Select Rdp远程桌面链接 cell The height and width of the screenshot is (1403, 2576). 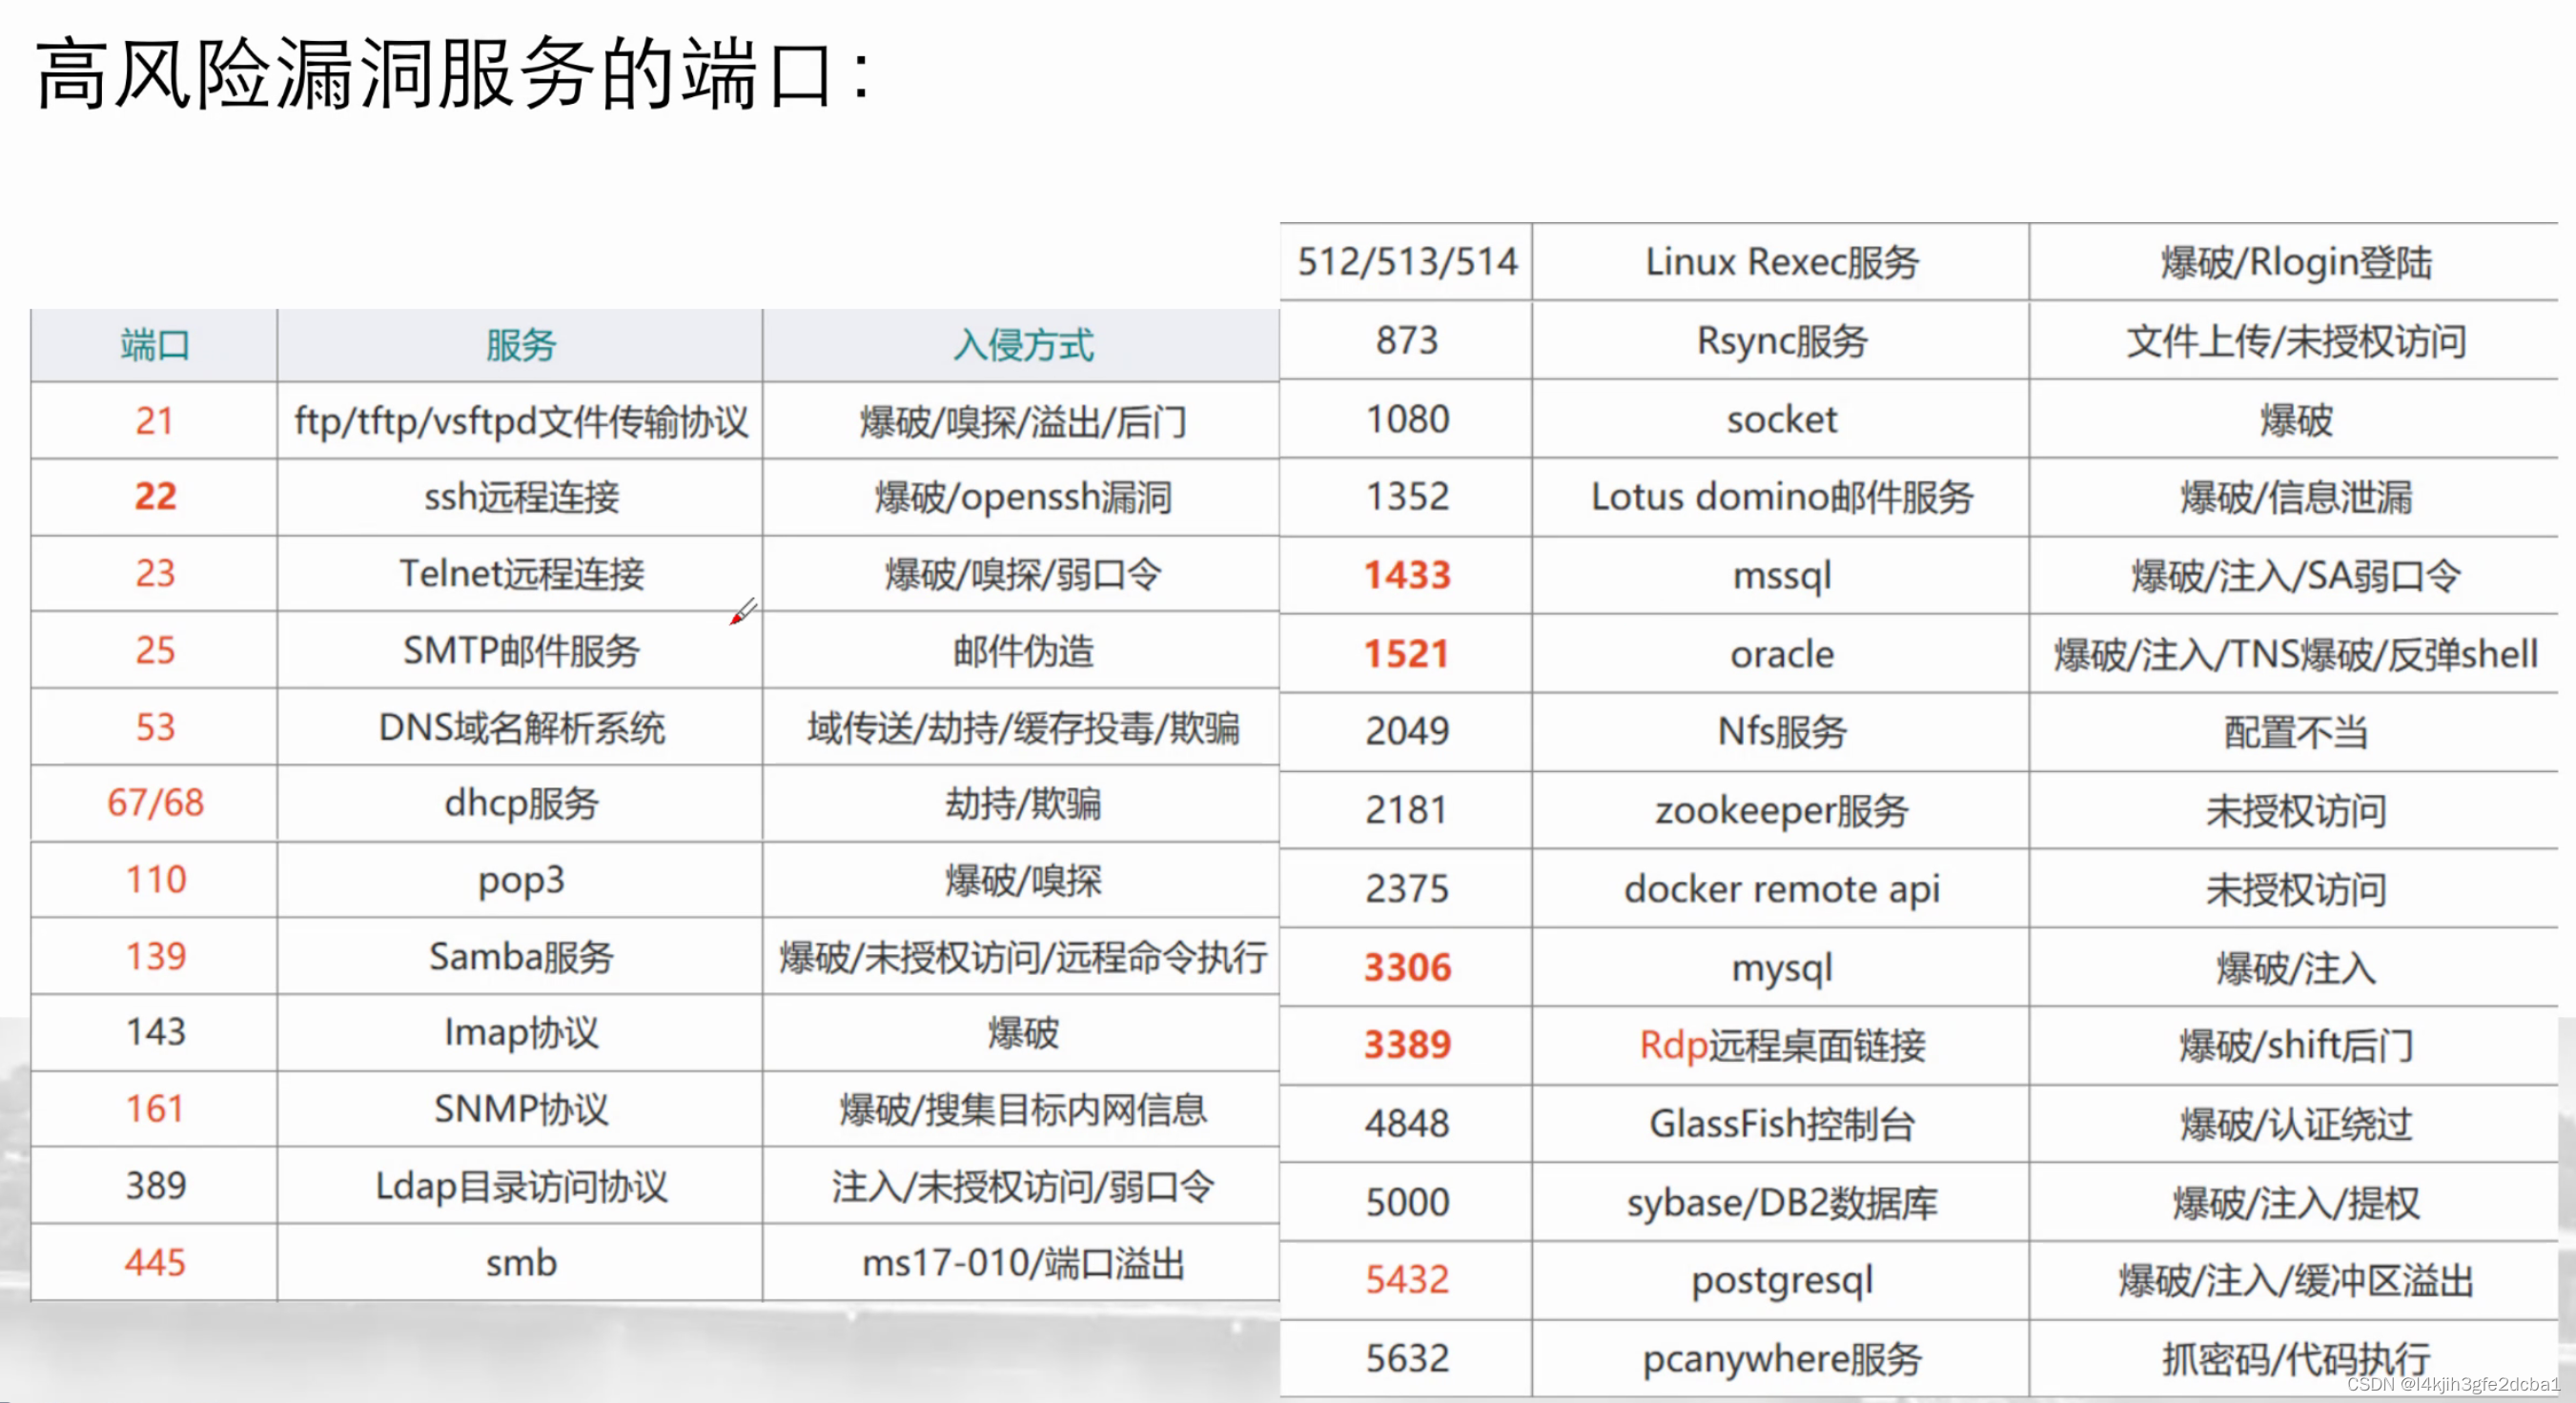(x=1782, y=1045)
